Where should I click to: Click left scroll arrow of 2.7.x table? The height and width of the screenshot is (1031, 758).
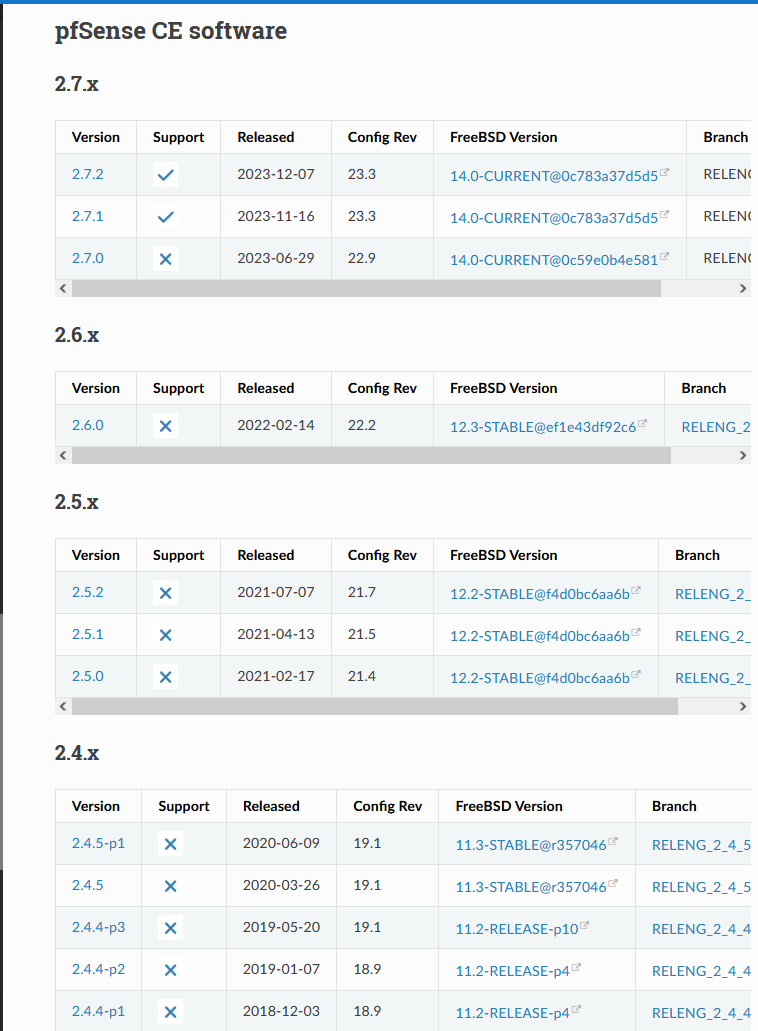(x=63, y=288)
